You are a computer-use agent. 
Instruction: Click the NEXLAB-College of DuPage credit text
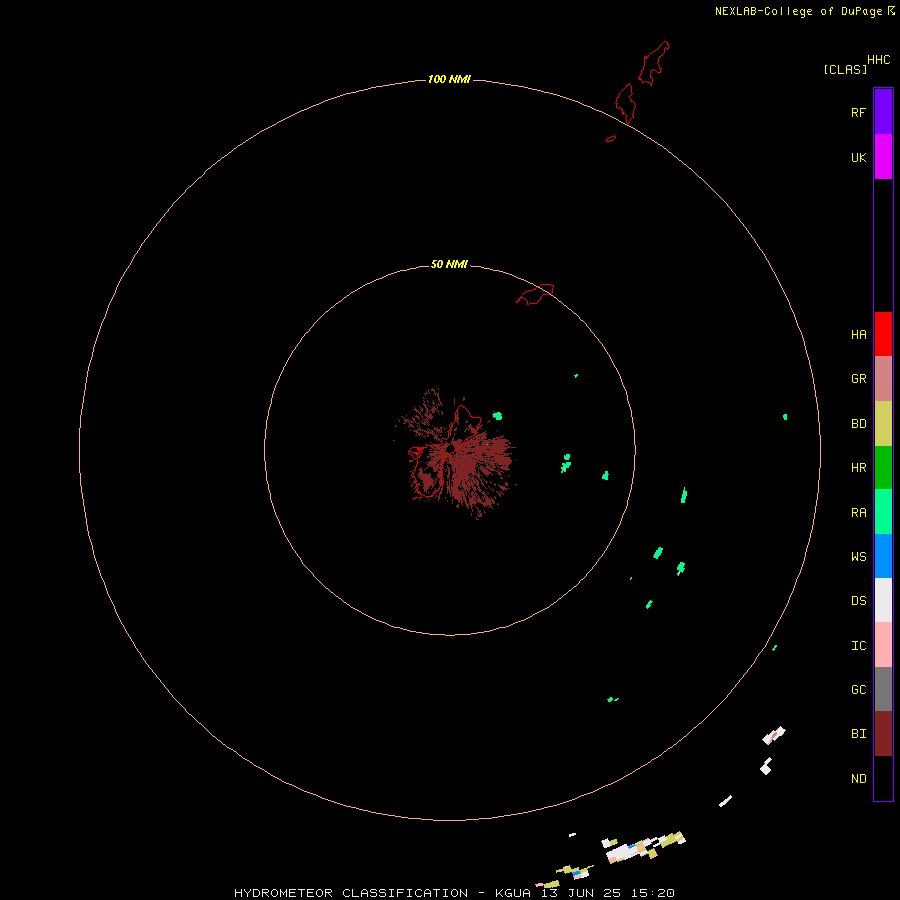click(x=798, y=11)
